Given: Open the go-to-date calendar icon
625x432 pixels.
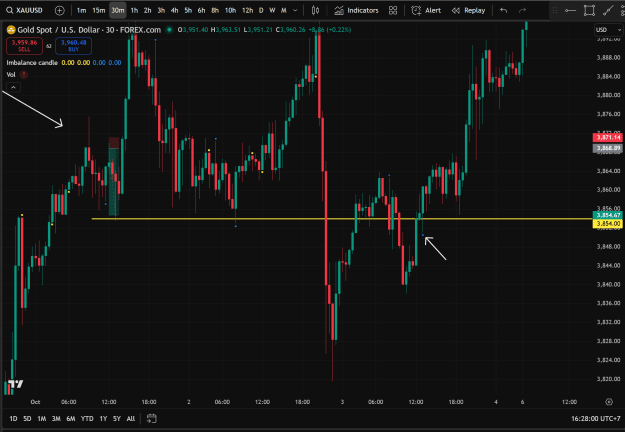Looking at the screenshot, I should [151, 418].
